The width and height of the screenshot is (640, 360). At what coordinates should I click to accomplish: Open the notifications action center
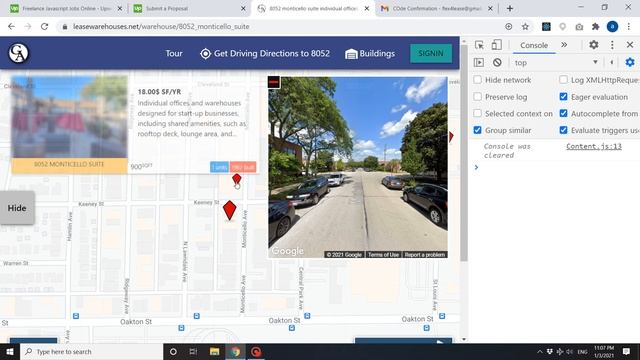[x=627, y=351]
